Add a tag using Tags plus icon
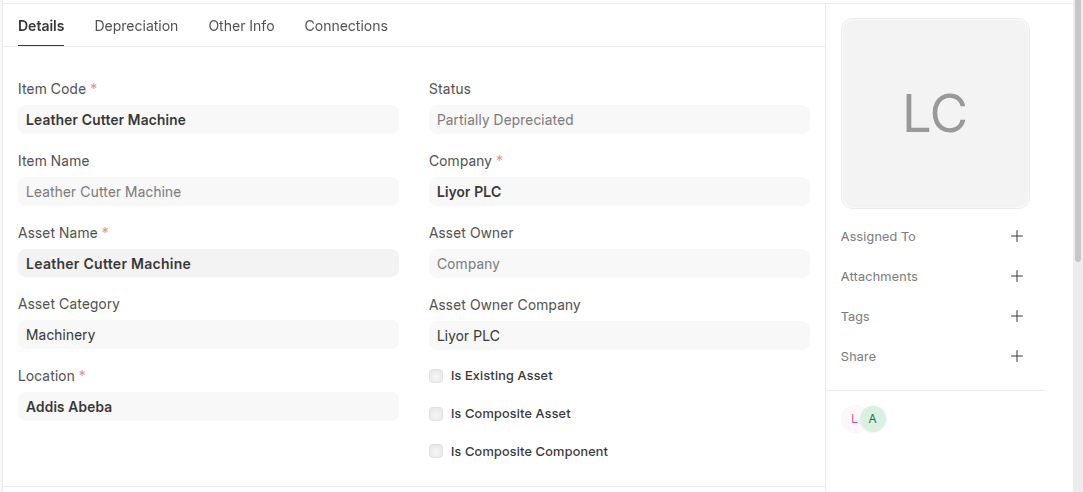1083x492 pixels. coord(1017,317)
